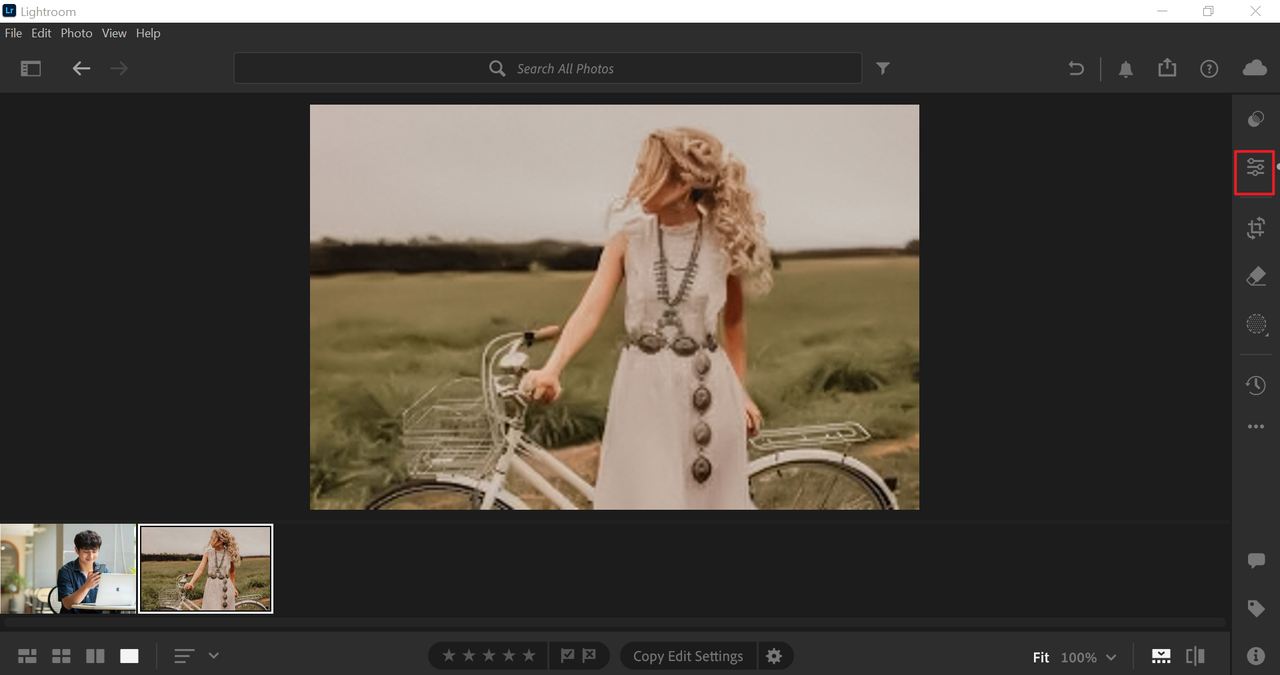Screen dimensions: 1280x675
Task: Set rating to one star
Action: click(x=449, y=656)
